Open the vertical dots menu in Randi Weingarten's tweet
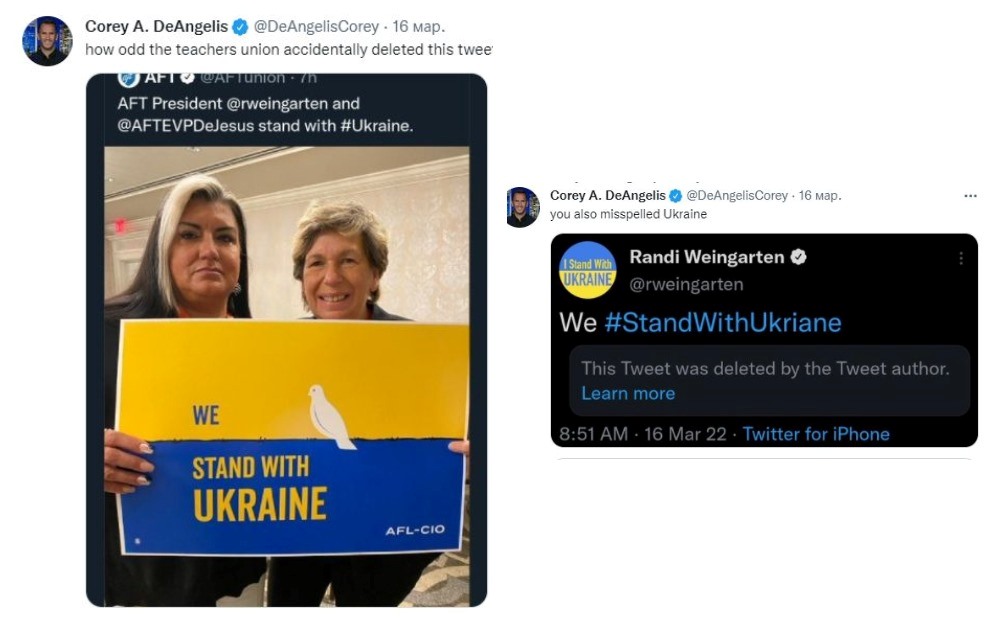Screen dimensions: 1000x638 [961, 258]
